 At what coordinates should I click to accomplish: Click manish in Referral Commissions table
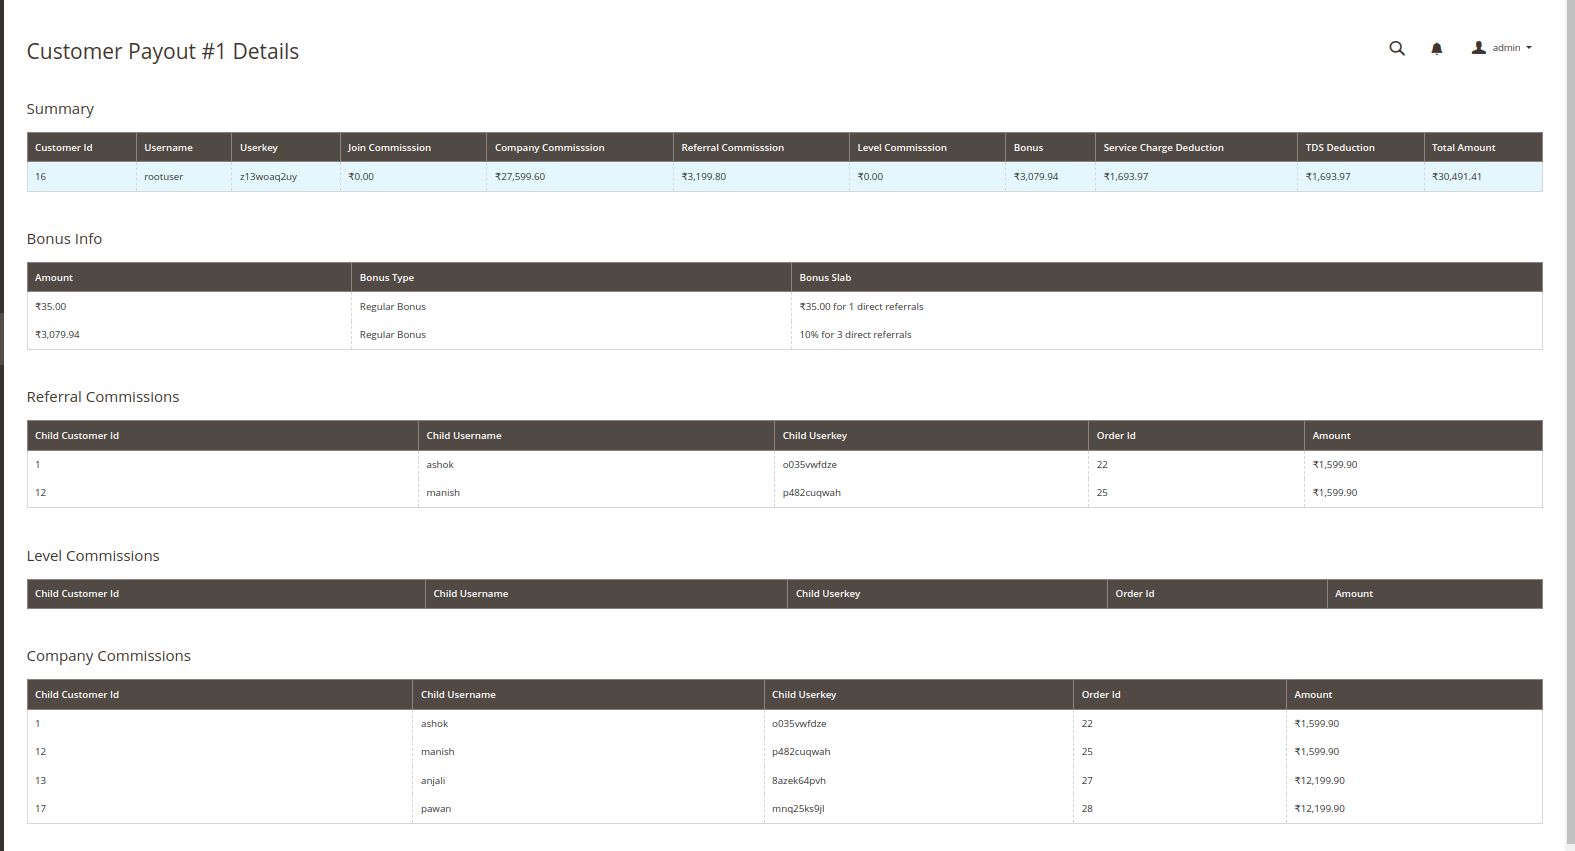[443, 493]
